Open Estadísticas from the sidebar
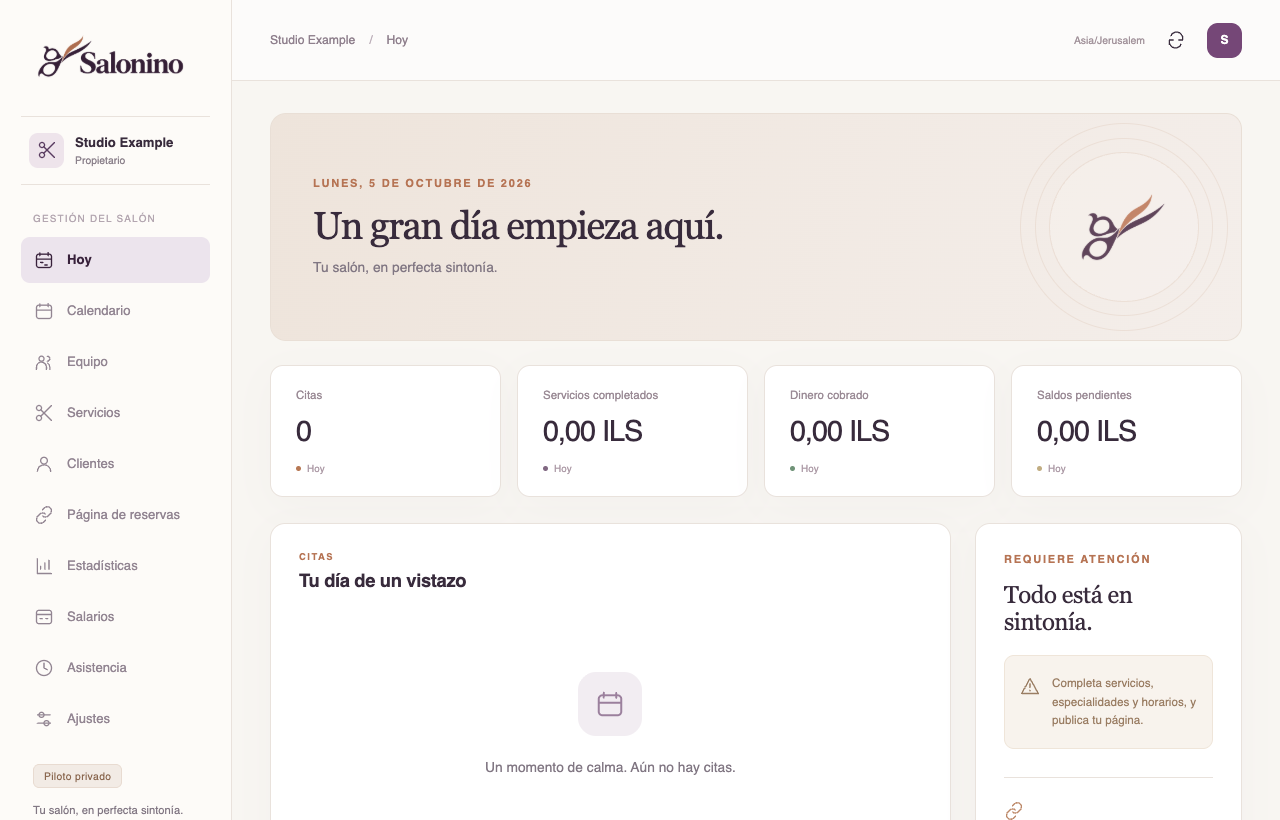 point(115,566)
